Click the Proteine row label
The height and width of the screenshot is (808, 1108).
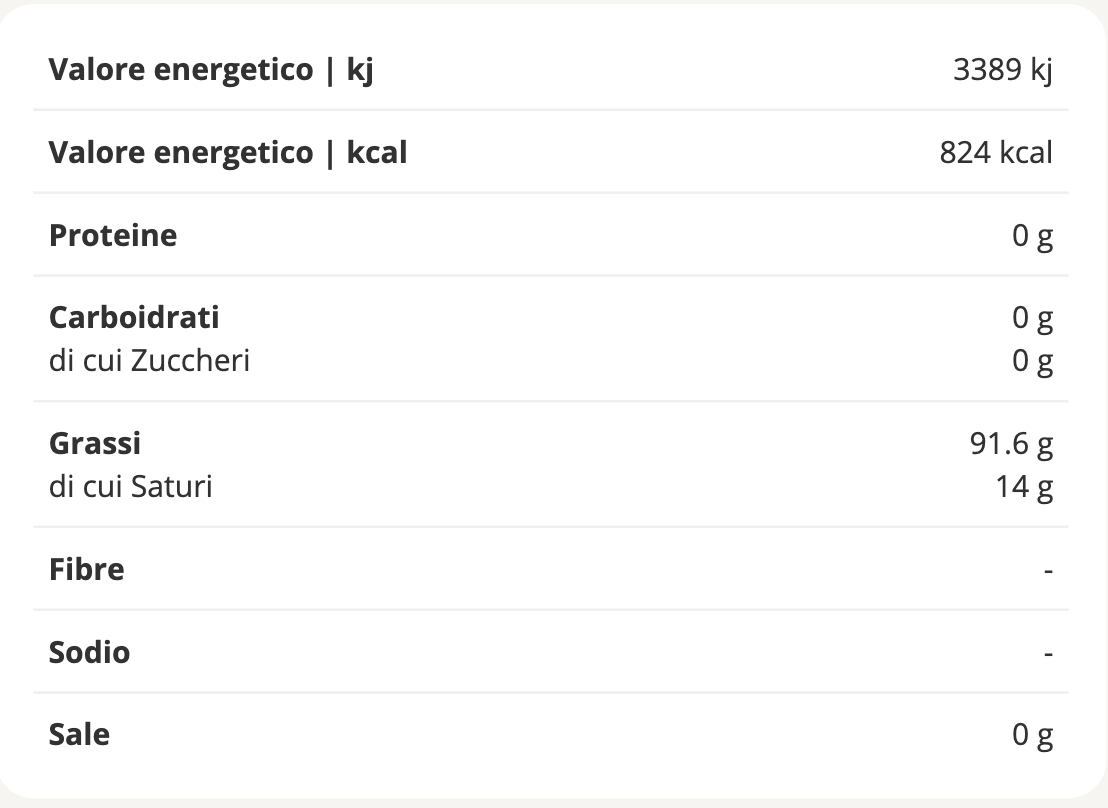click(113, 236)
